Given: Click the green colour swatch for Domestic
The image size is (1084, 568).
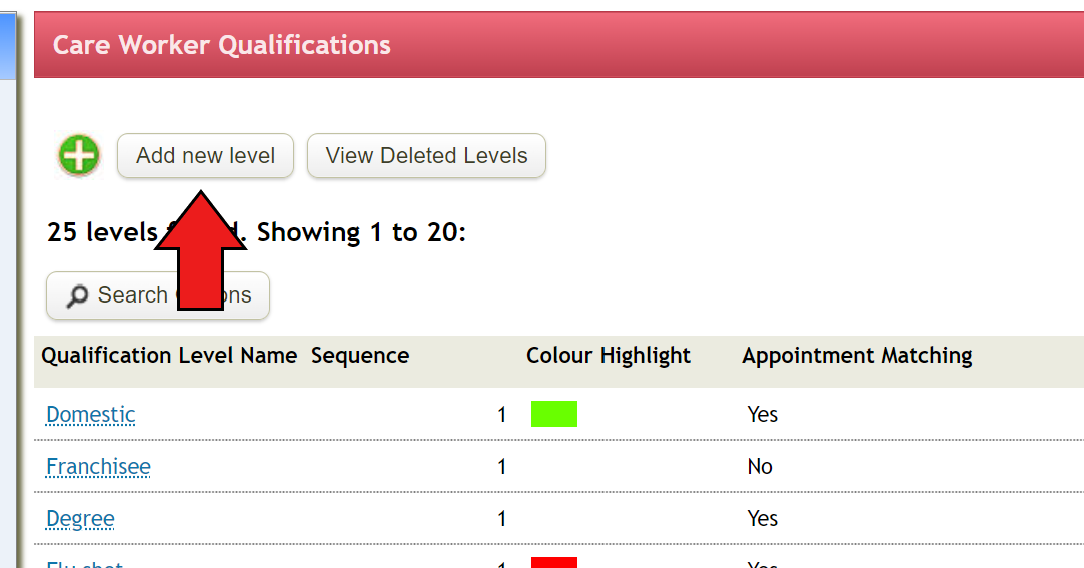Looking at the screenshot, I should pos(554,414).
